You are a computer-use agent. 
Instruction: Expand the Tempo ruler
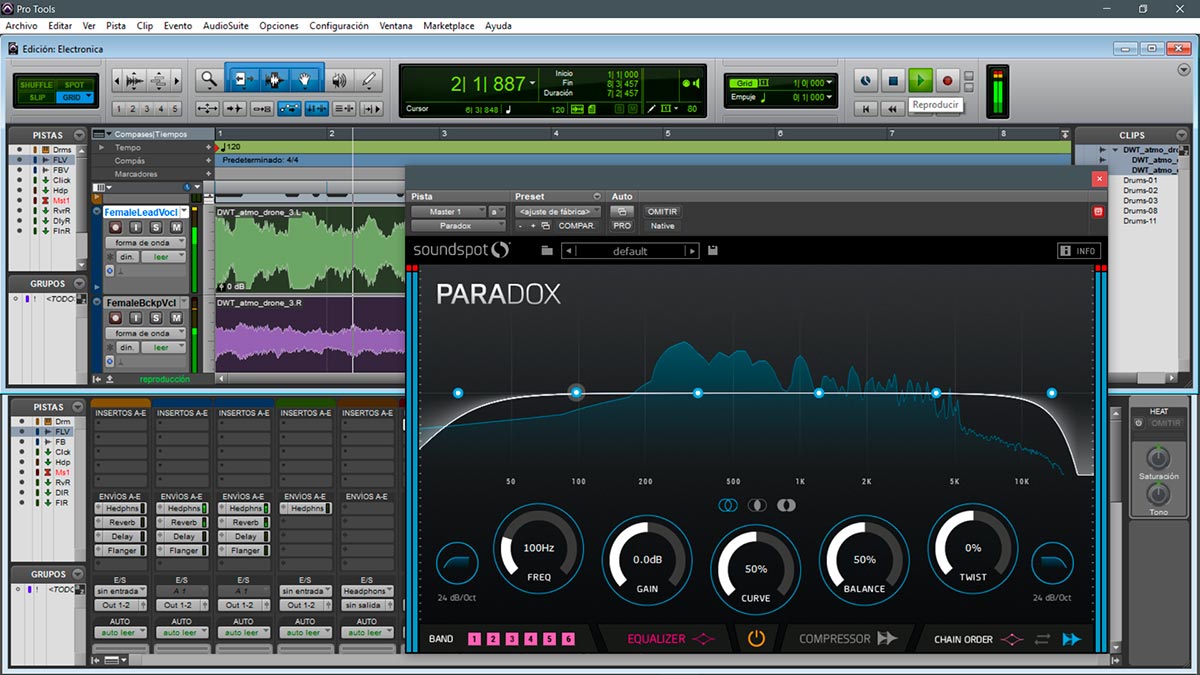[x=100, y=147]
